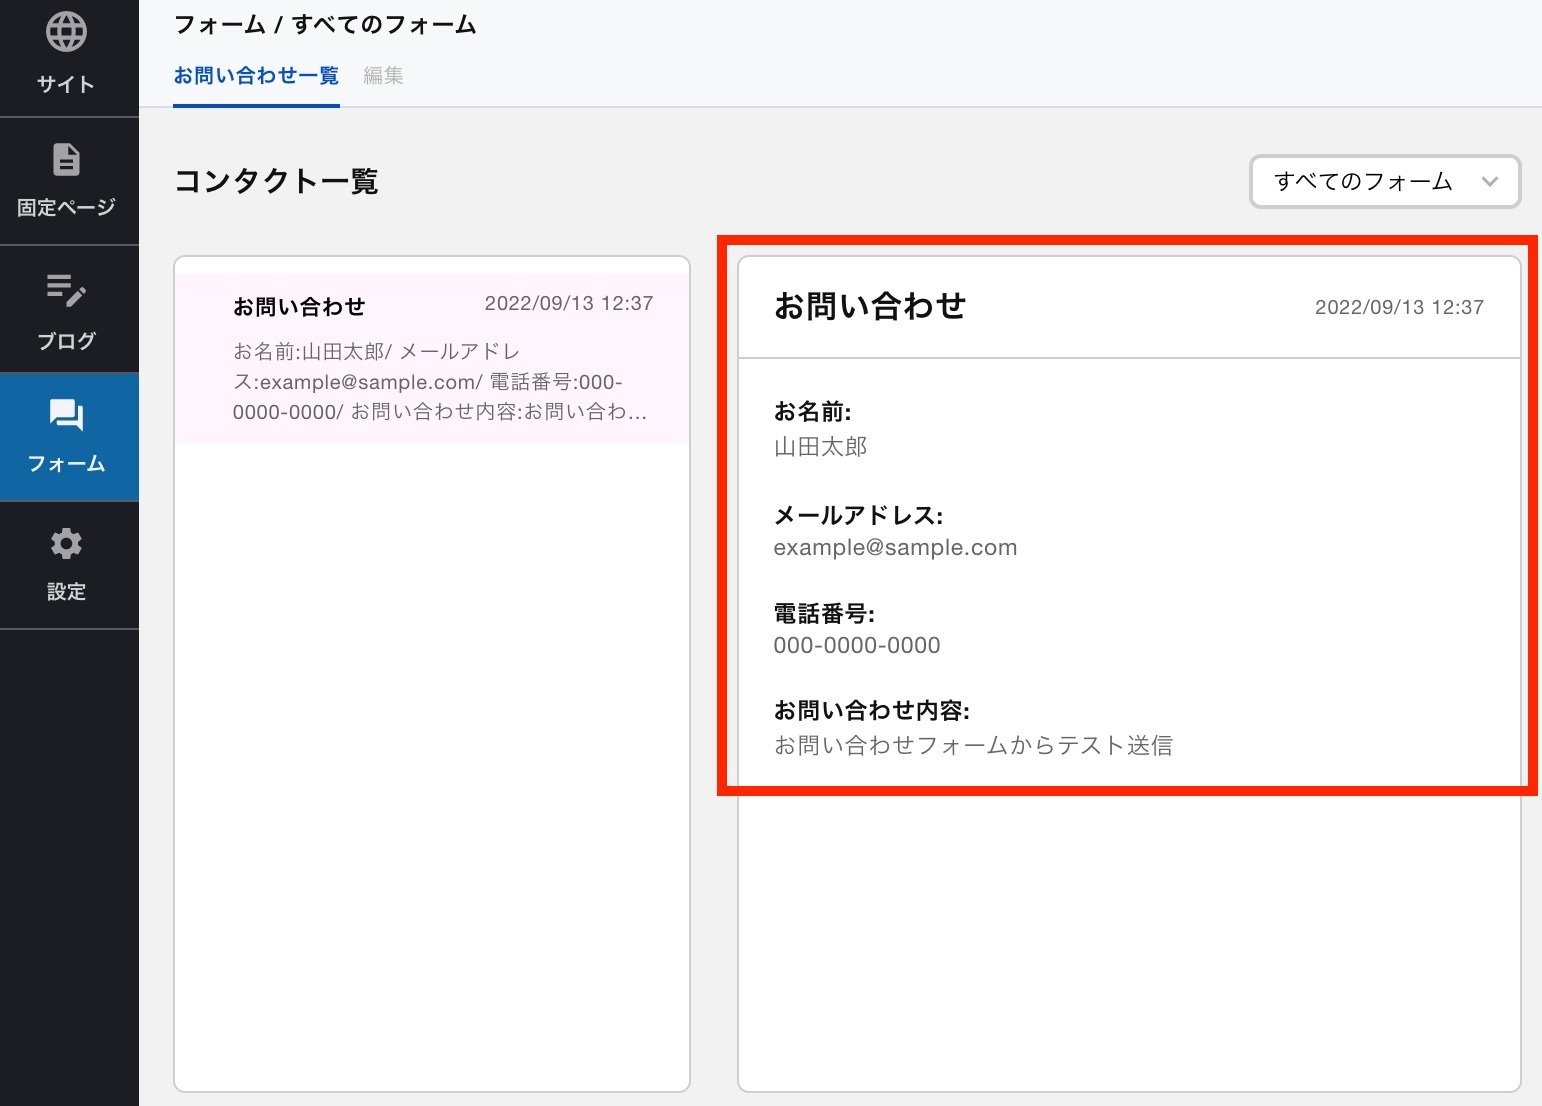Select the フォーム chat bubble icon
Viewport: 1542px width, 1106px height.
66,415
